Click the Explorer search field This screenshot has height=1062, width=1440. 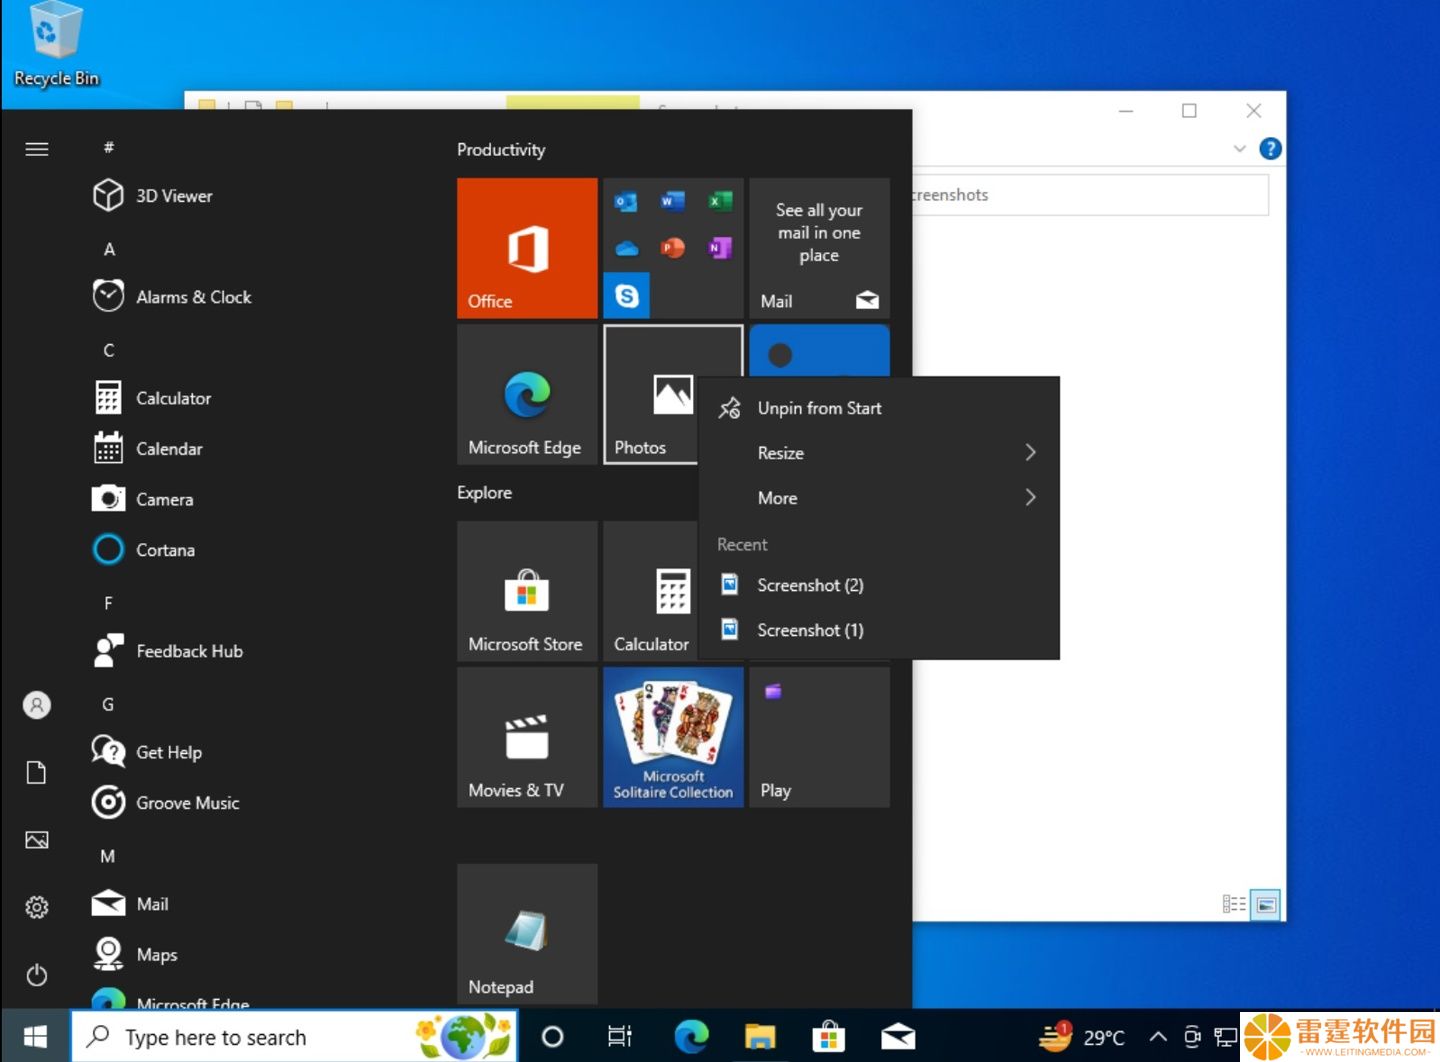pyautogui.click(x=1090, y=195)
